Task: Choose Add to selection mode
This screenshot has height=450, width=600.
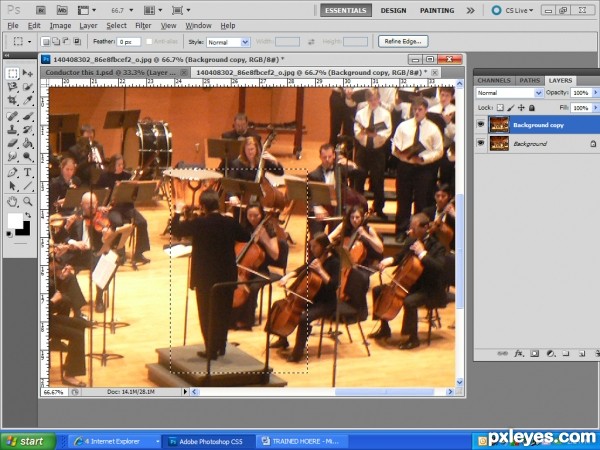Action: tap(56, 41)
